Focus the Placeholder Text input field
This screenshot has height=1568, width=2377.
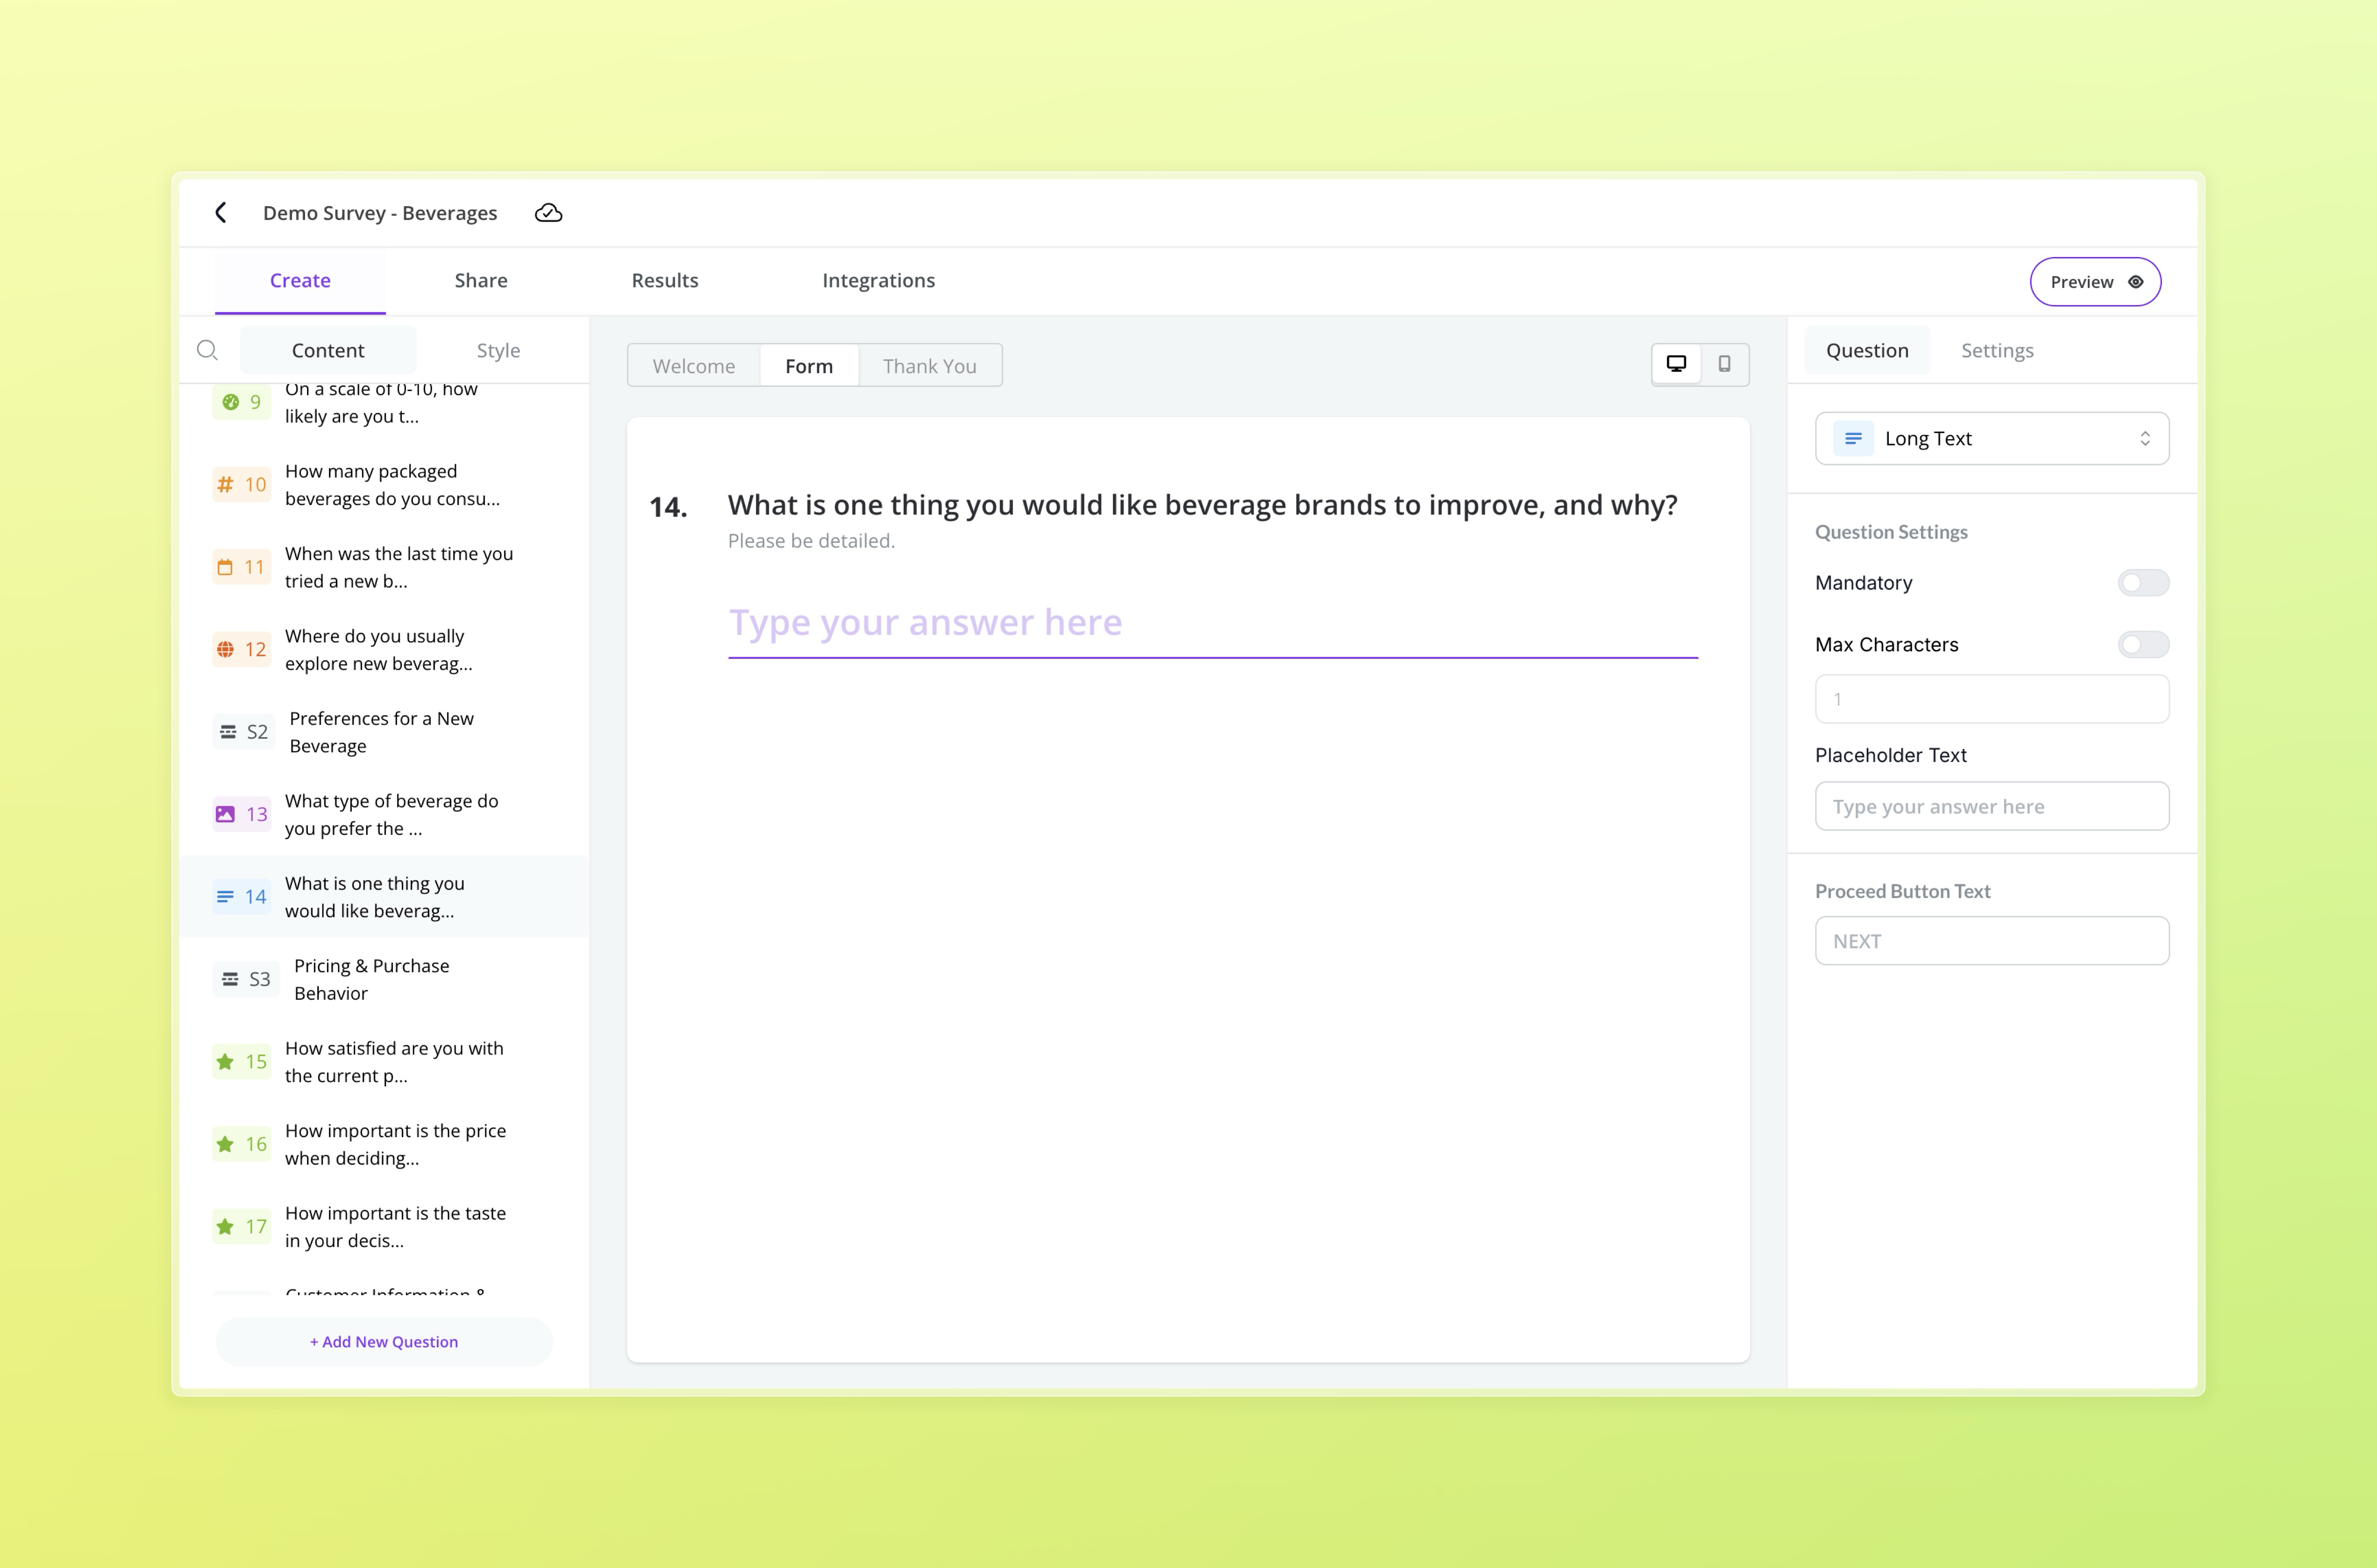pos(1992,806)
